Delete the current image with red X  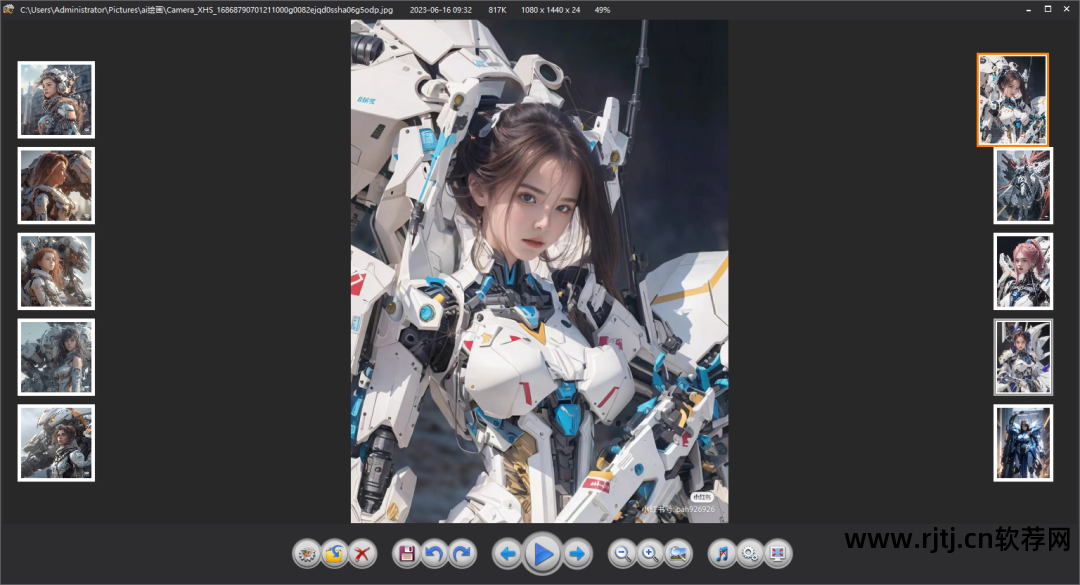pyautogui.click(x=363, y=553)
